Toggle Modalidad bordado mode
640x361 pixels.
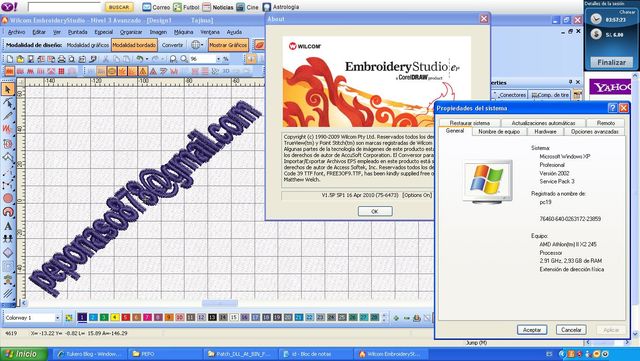[x=134, y=45]
